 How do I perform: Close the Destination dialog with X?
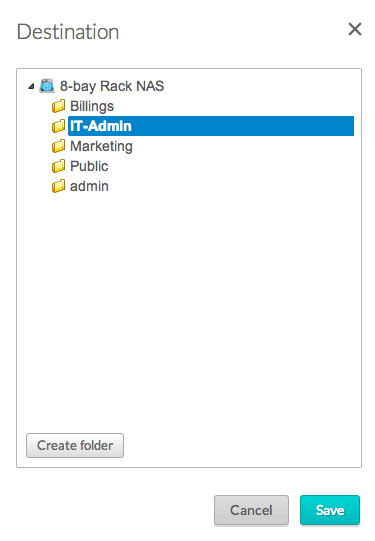click(x=355, y=29)
